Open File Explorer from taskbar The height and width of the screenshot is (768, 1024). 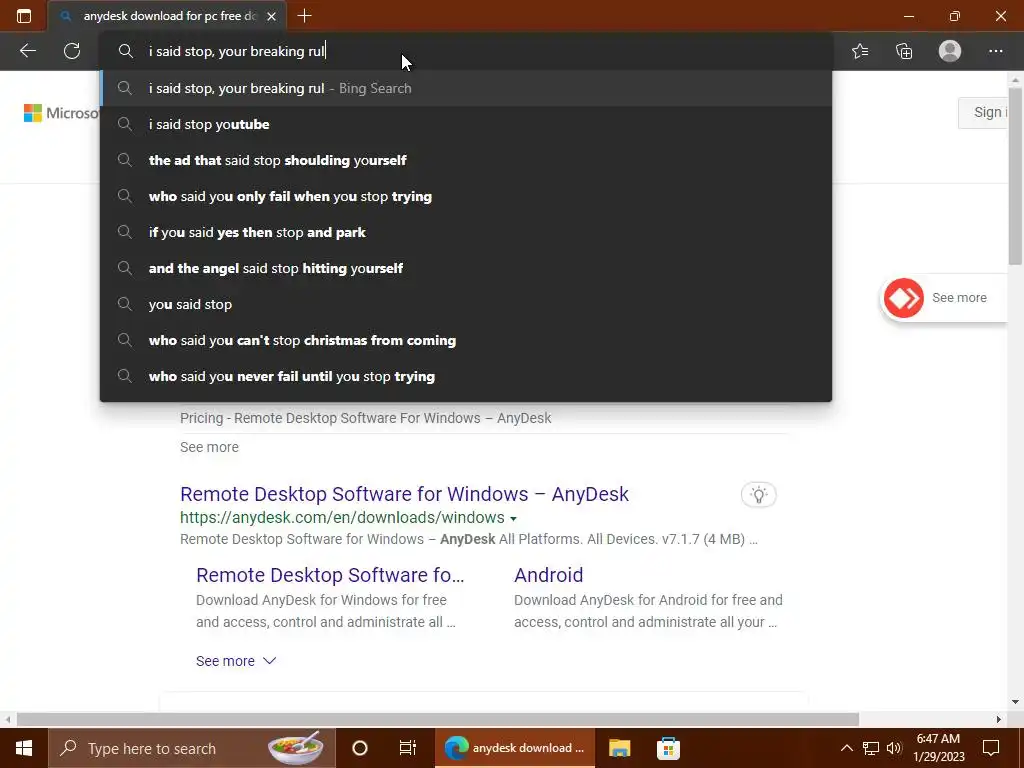point(619,748)
